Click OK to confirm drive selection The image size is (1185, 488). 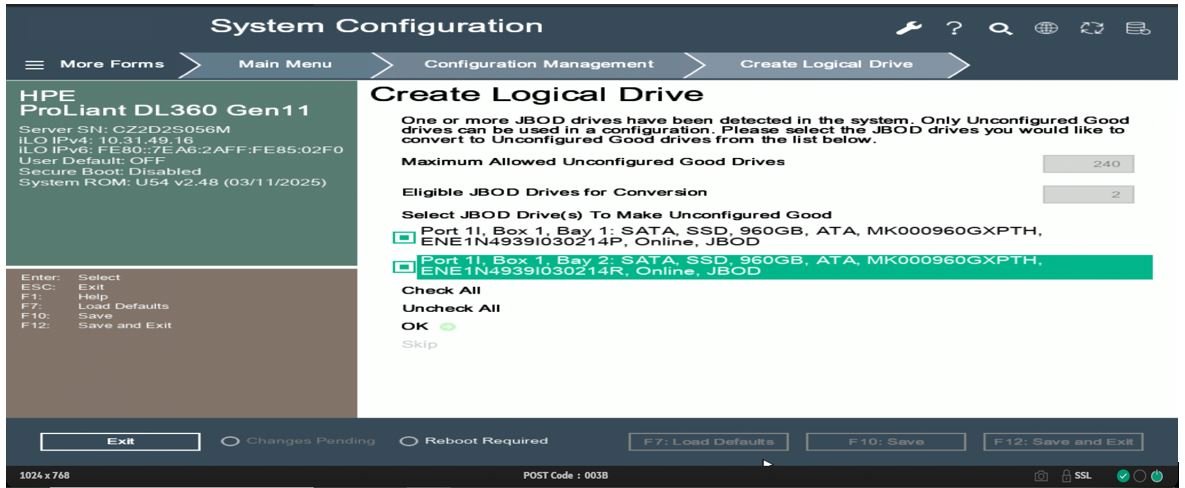tap(415, 326)
